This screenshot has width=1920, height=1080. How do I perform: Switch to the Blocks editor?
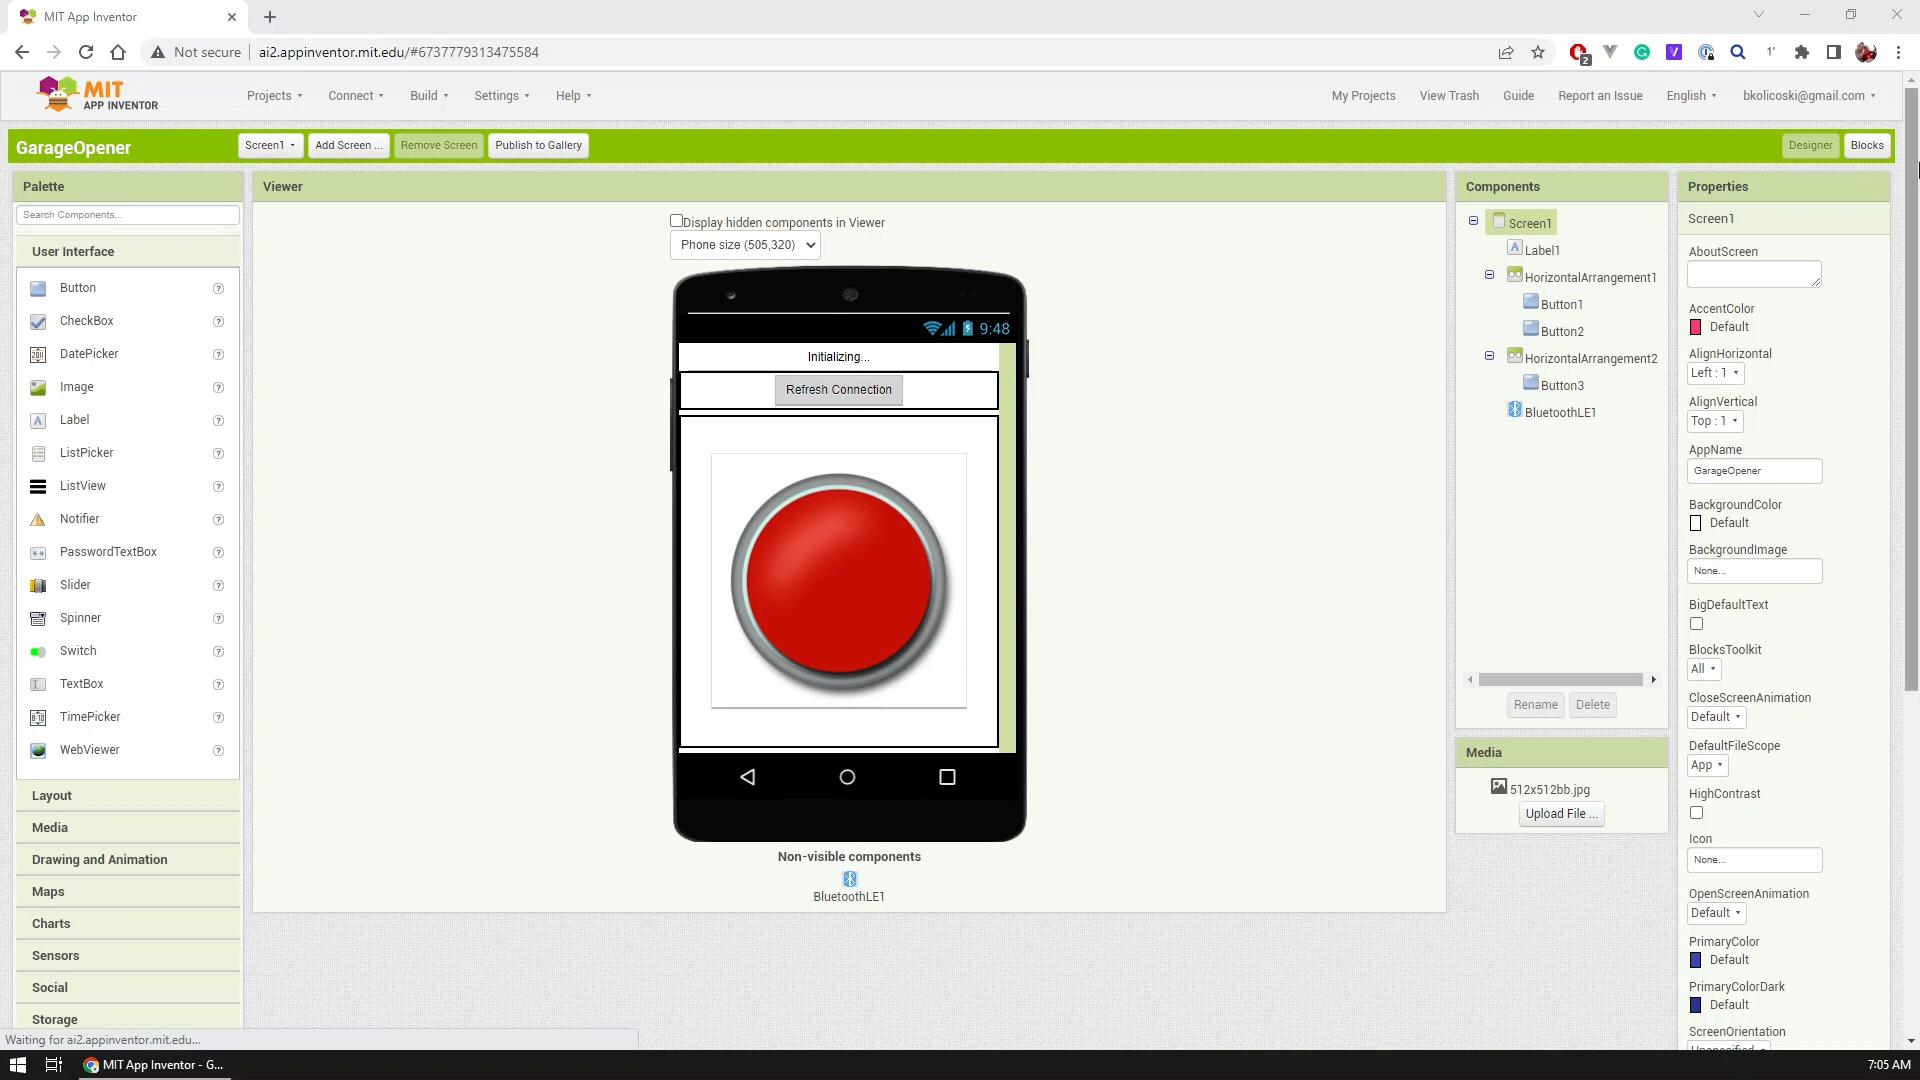coord(1866,146)
